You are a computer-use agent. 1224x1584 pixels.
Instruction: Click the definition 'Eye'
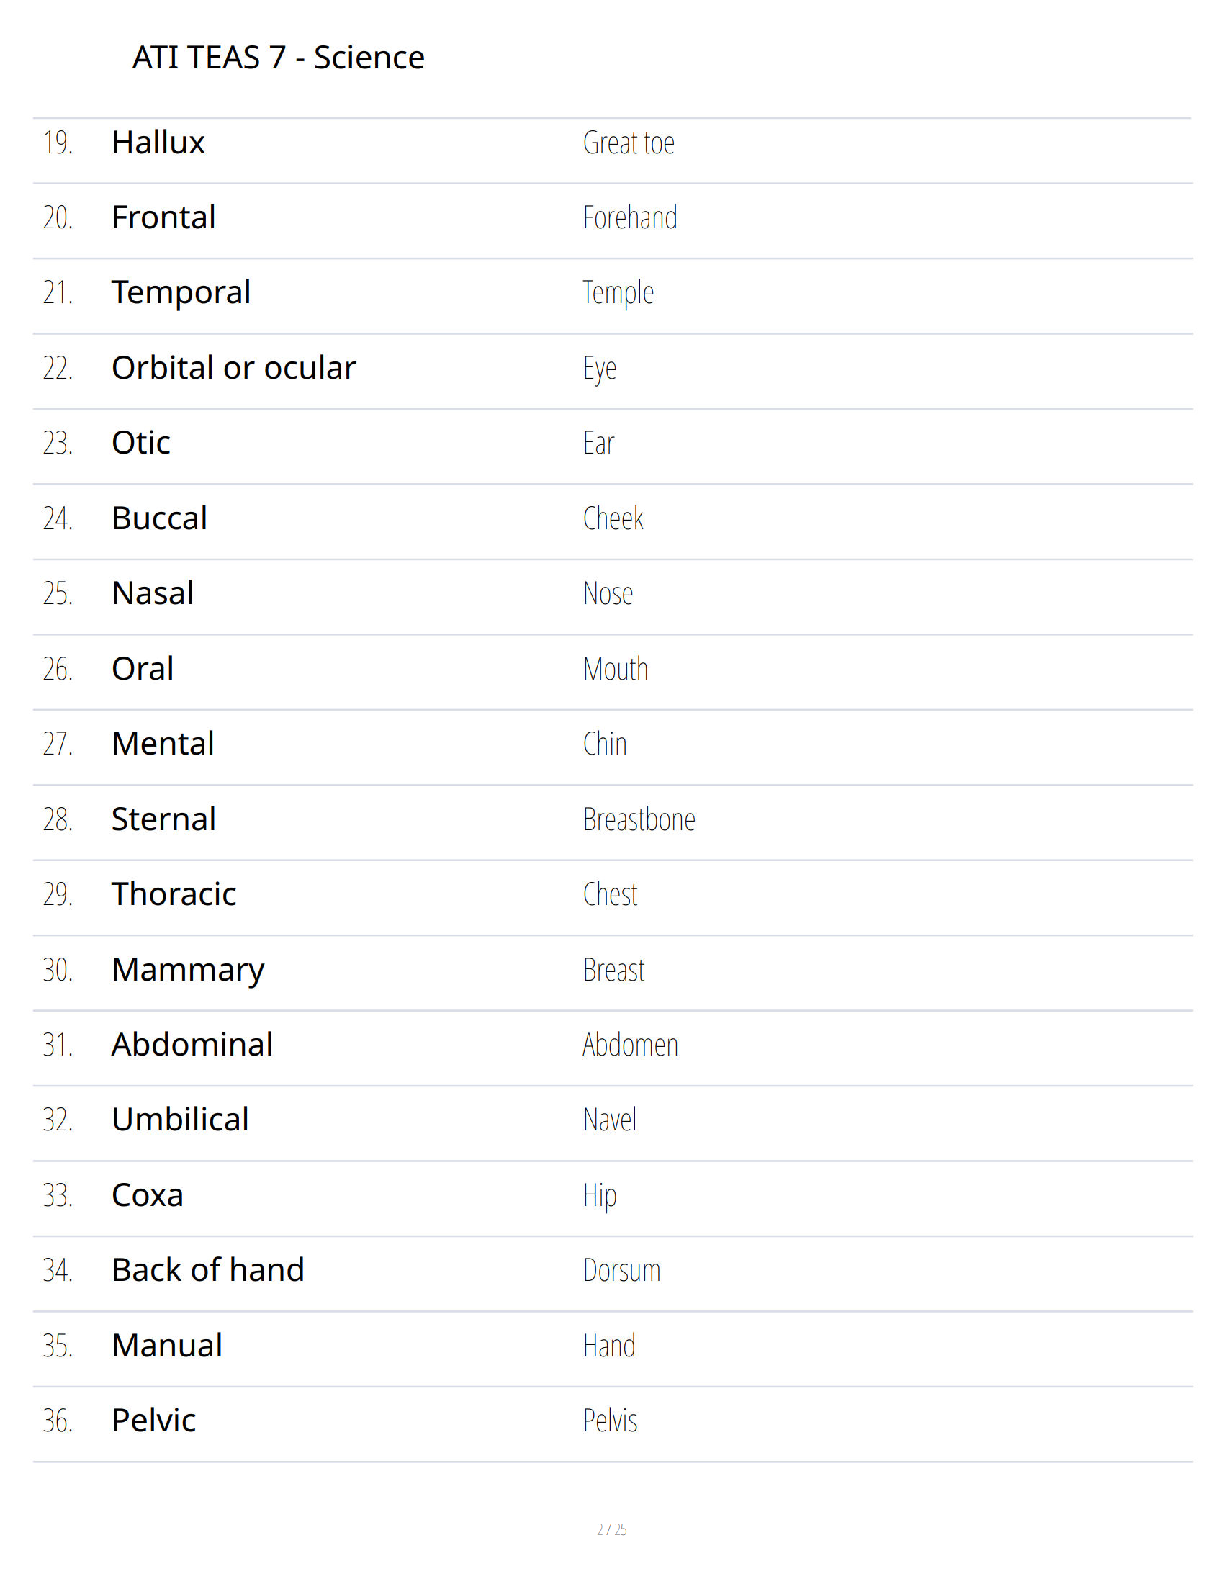point(600,369)
